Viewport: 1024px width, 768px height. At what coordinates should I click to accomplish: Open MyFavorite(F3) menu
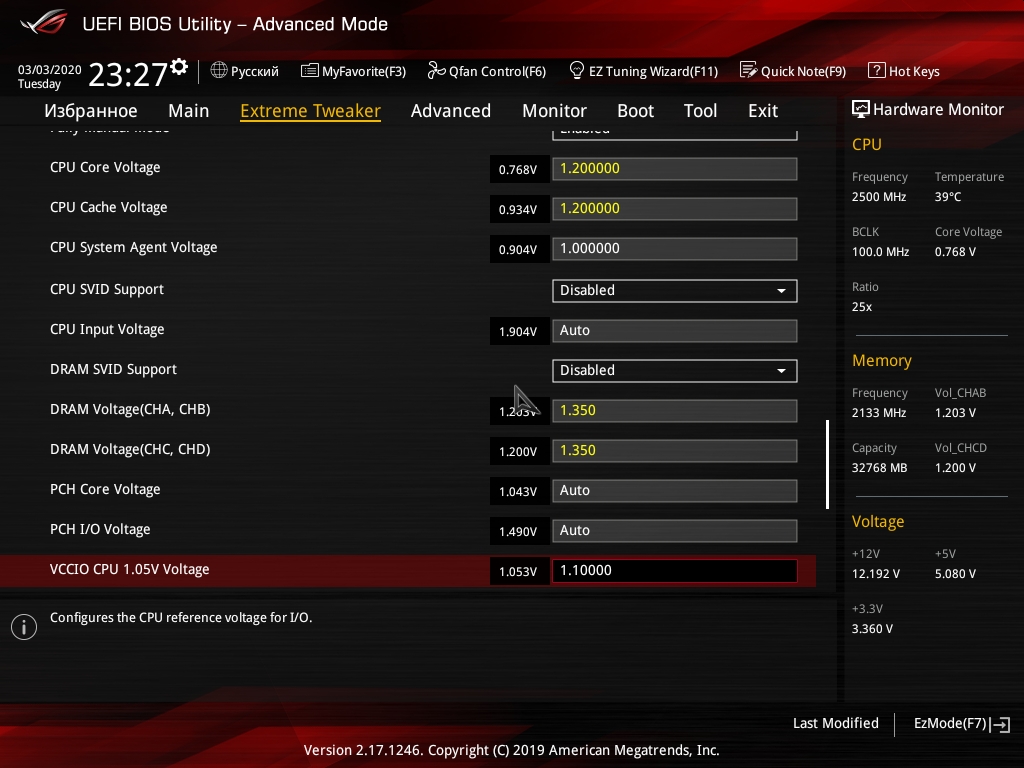[x=364, y=71]
